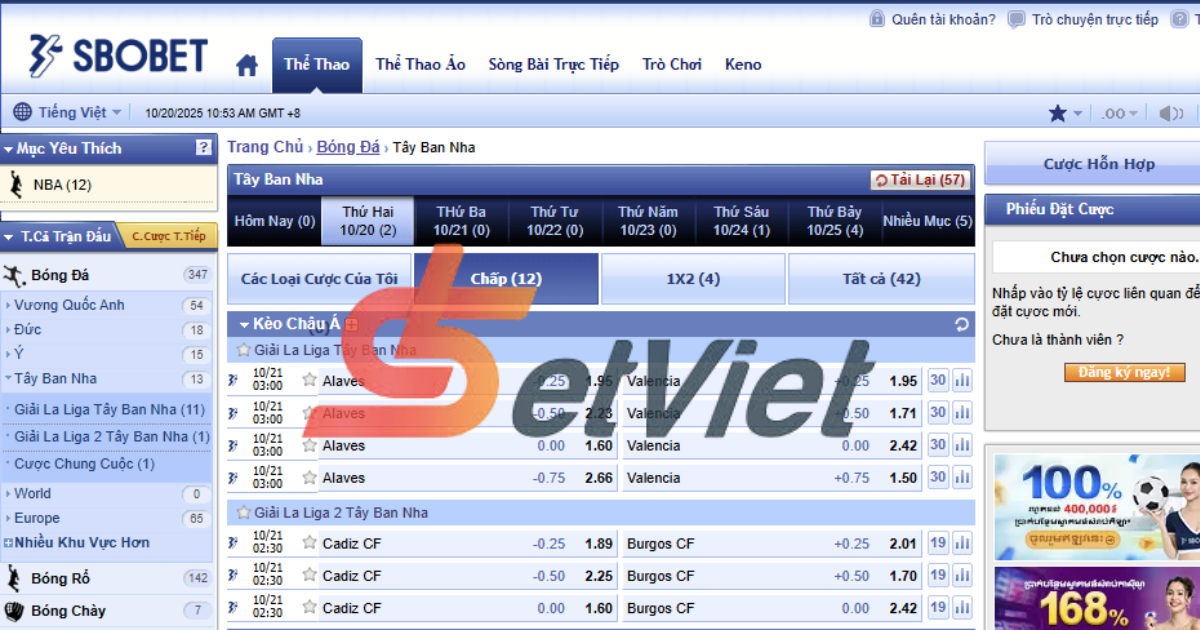
Task: Select the 1X2 (4) bet type tab
Action: (x=693, y=279)
